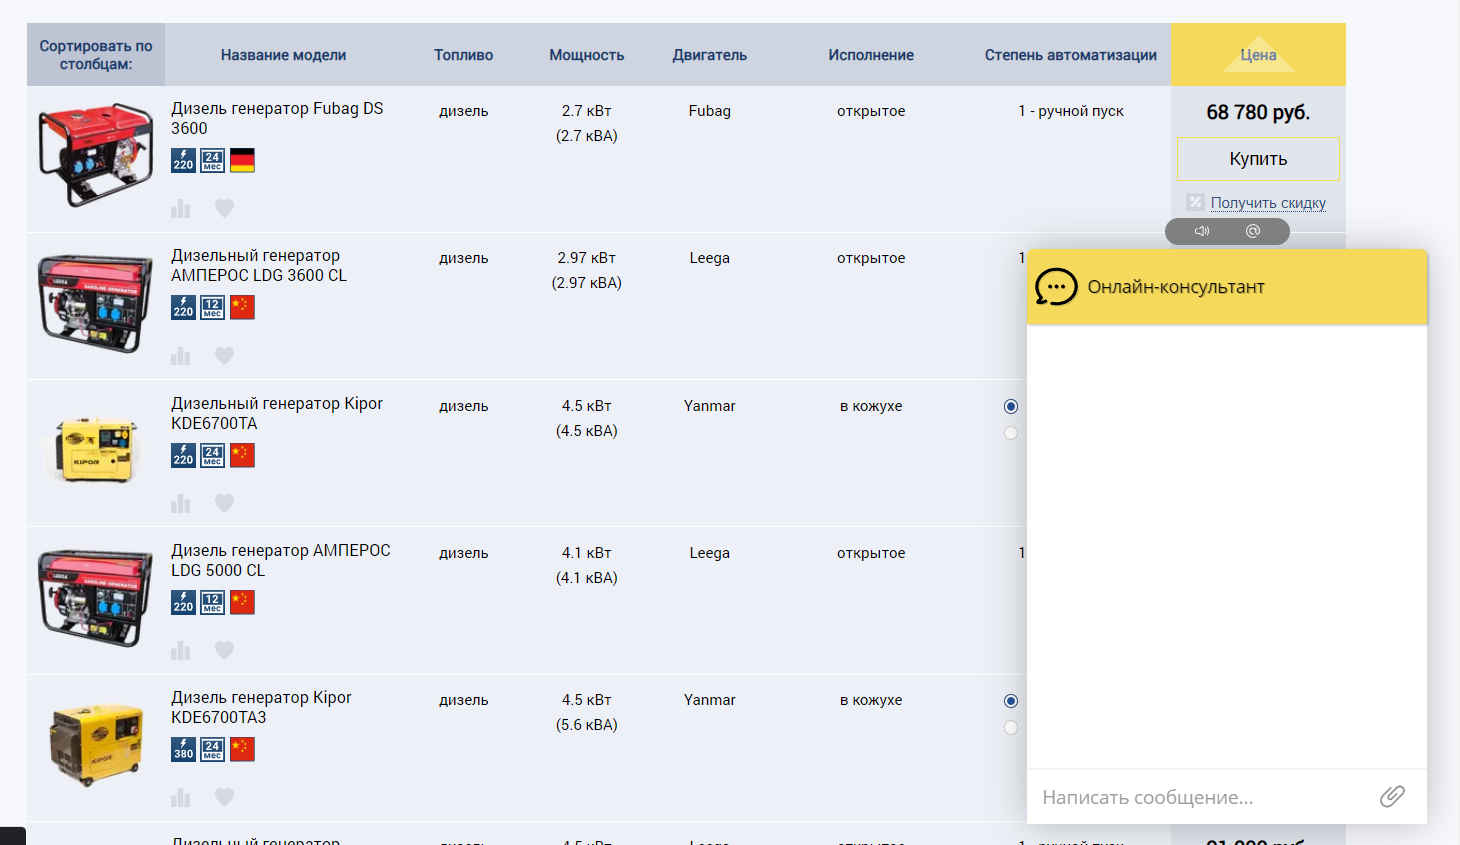The width and height of the screenshot is (1460, 845).
Task: Add Fubag DS 3600 to comparison chart
Action: click(180, 208)
